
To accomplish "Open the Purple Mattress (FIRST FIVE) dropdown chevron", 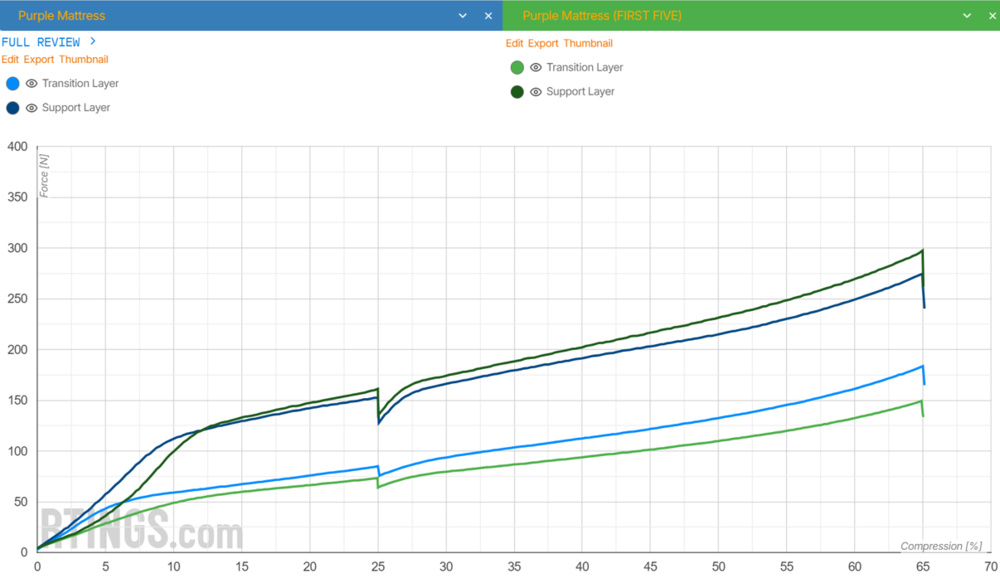I will click(965, 15).
